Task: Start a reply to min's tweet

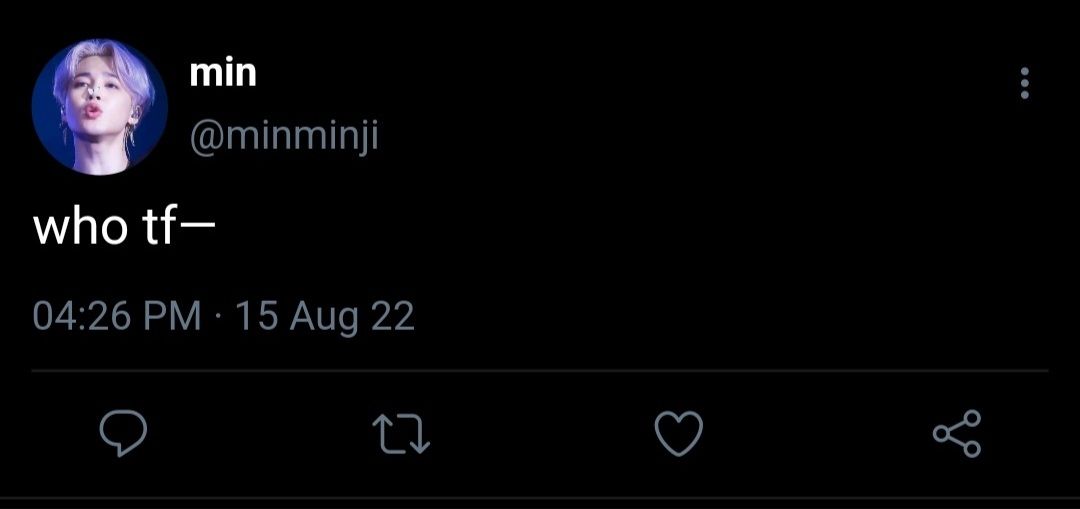Action: point(123,433)
